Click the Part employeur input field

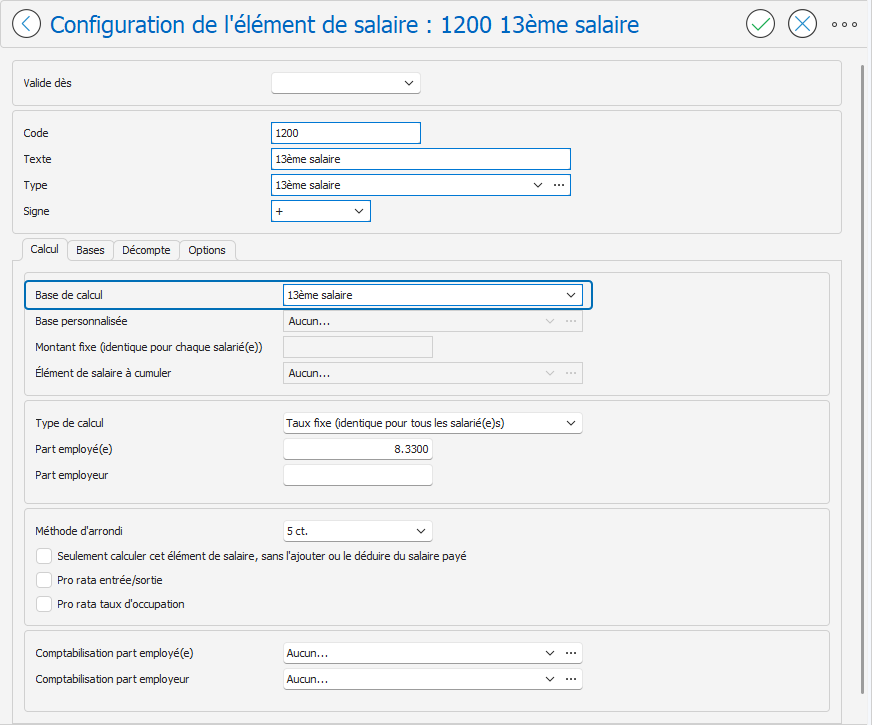358,475
